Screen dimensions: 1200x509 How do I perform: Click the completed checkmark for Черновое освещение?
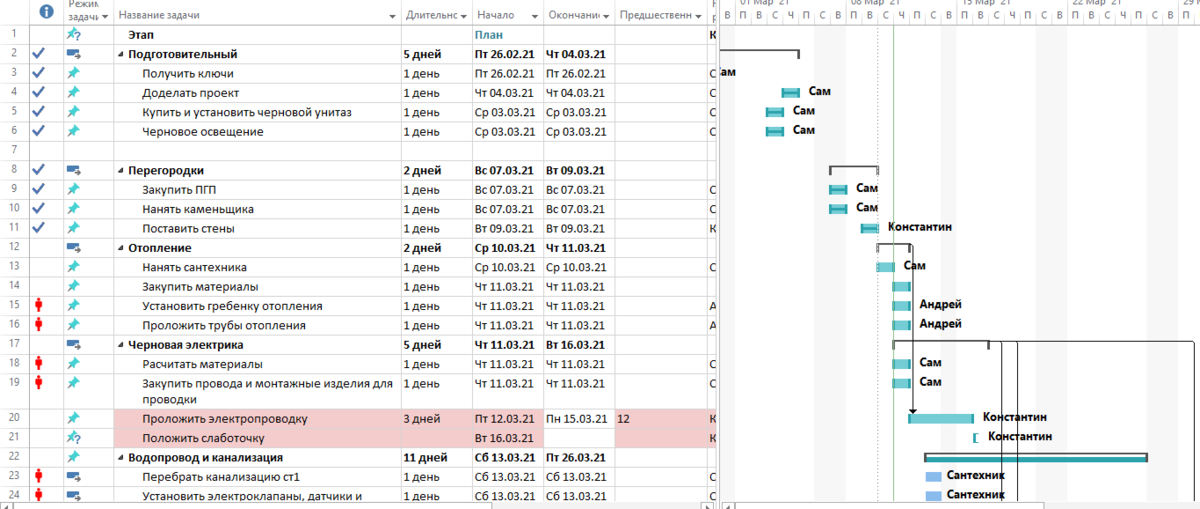pyautogui.click(x=39, y=131)
